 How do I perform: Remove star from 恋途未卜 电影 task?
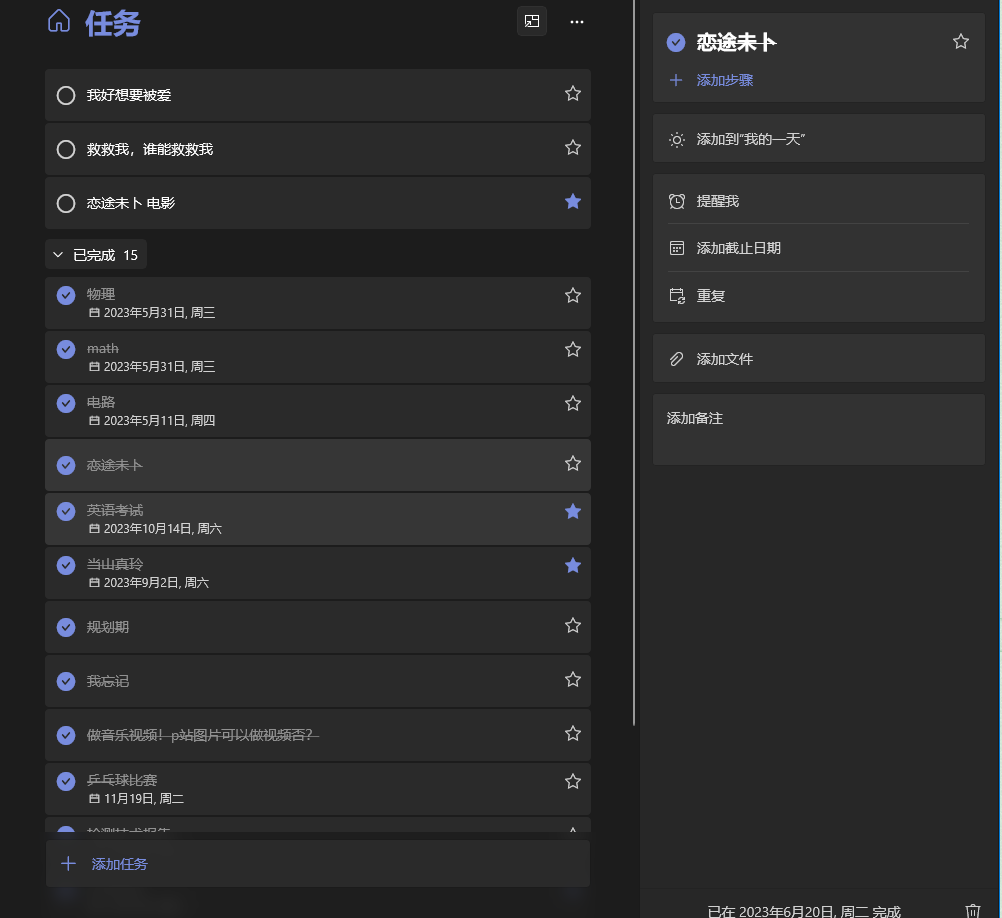[x=573, y=202]
